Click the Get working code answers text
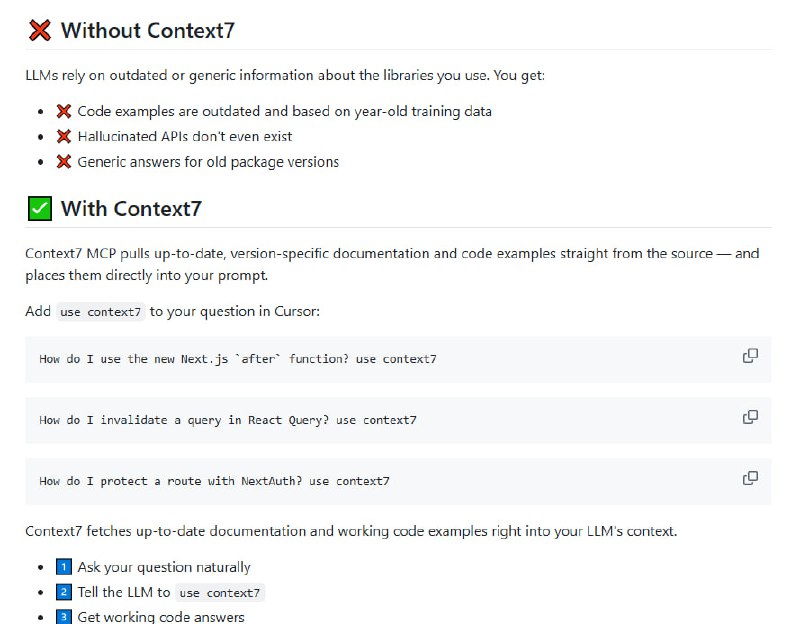Viewport: 800px width, 624px height. coord(161,617)
